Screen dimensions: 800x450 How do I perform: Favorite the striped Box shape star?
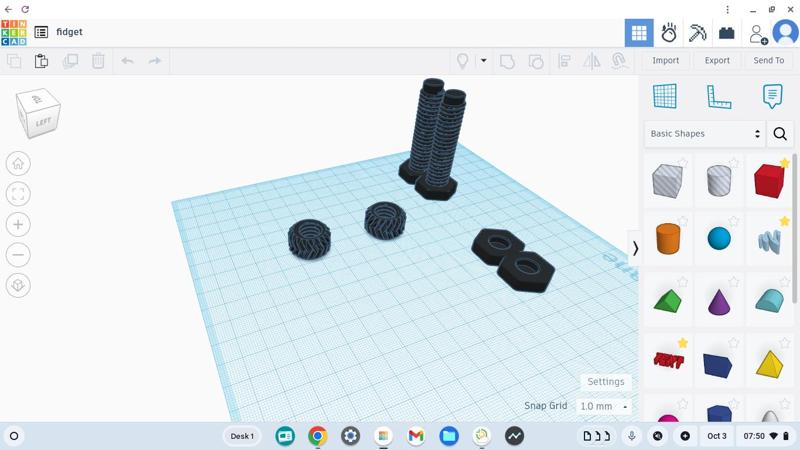coord(683,163)
